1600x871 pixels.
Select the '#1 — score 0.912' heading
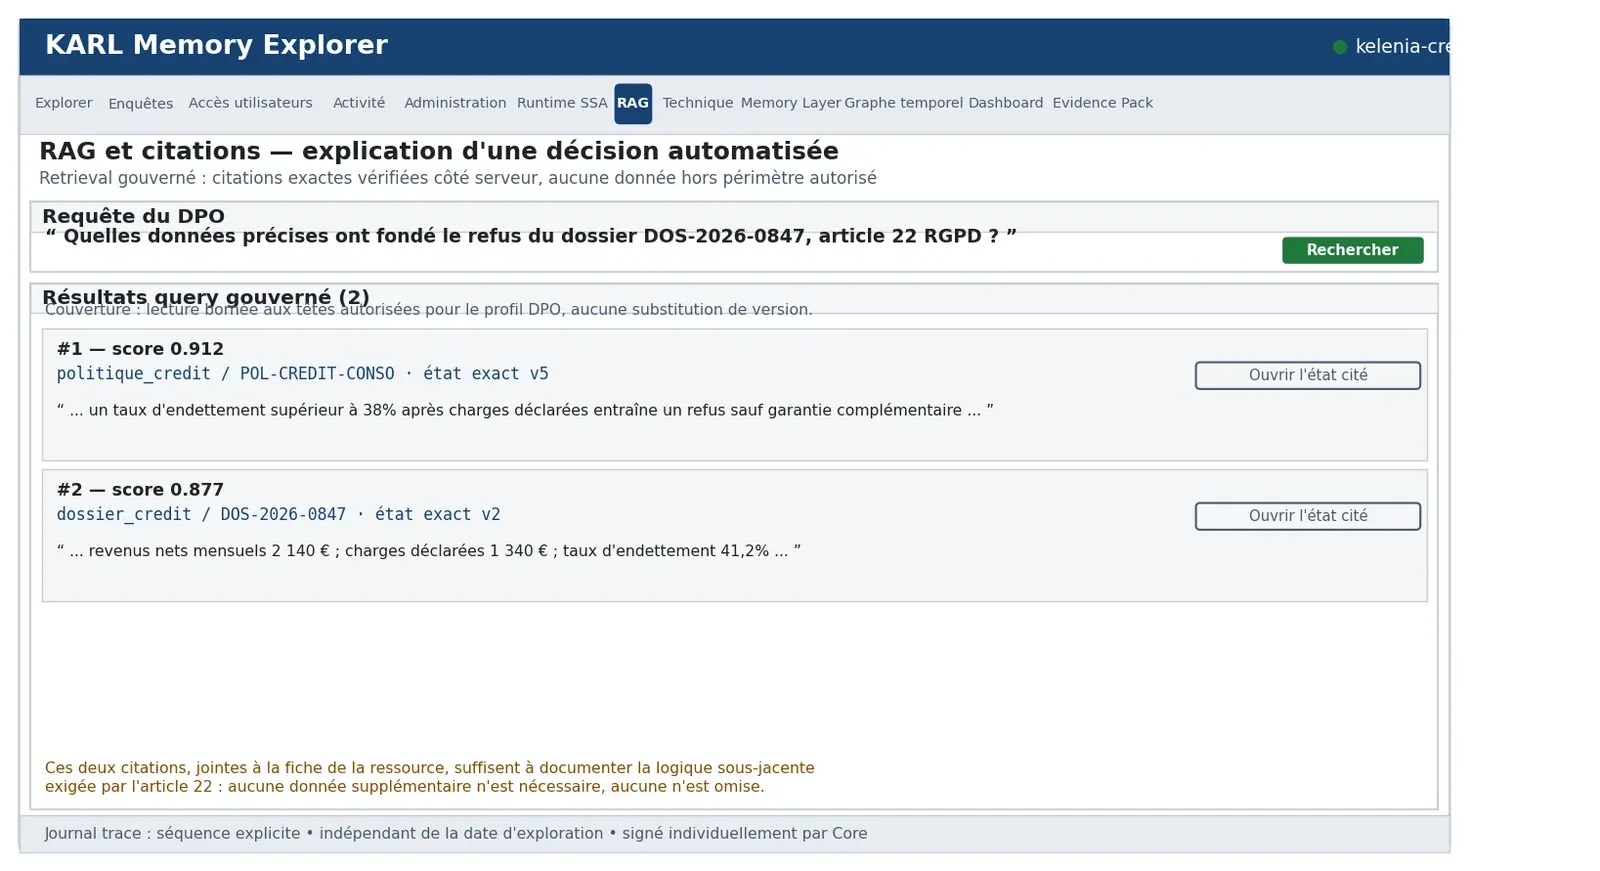[140, 349]
